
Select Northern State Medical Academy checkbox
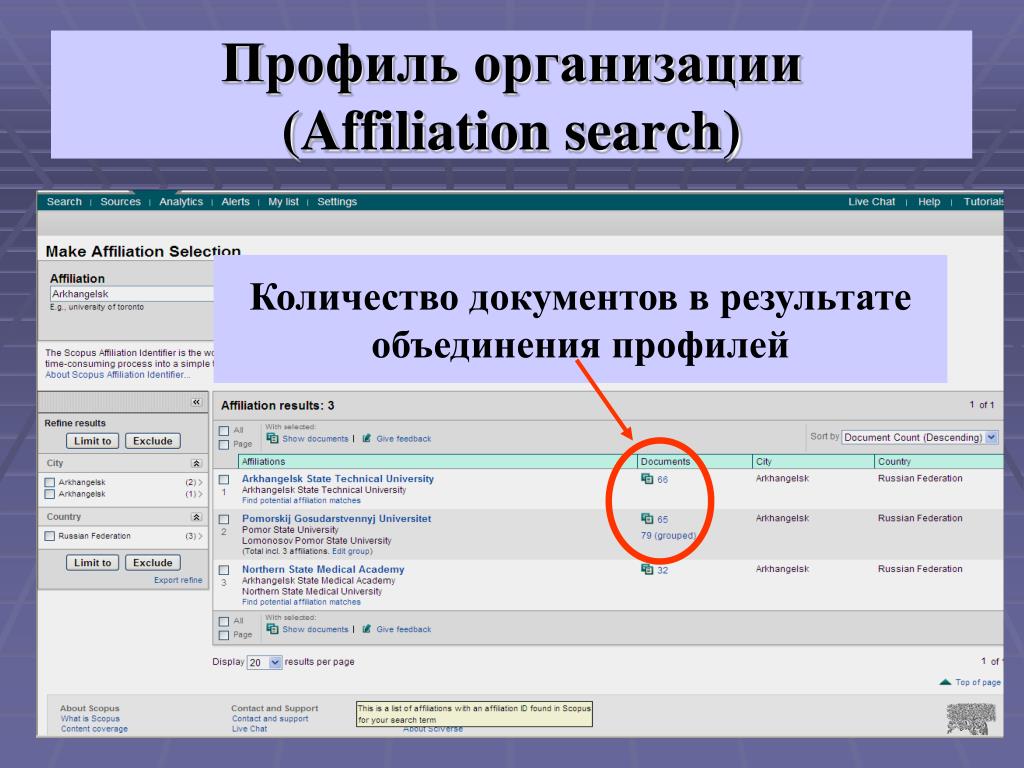click(x=224, y=570)
